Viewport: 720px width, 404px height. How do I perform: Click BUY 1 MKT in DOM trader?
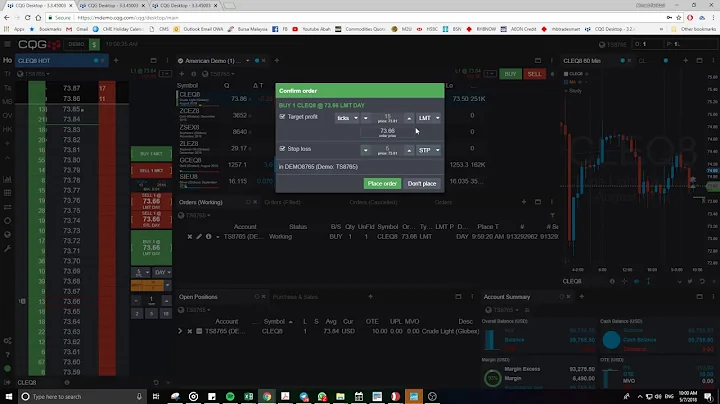[152, 154]
